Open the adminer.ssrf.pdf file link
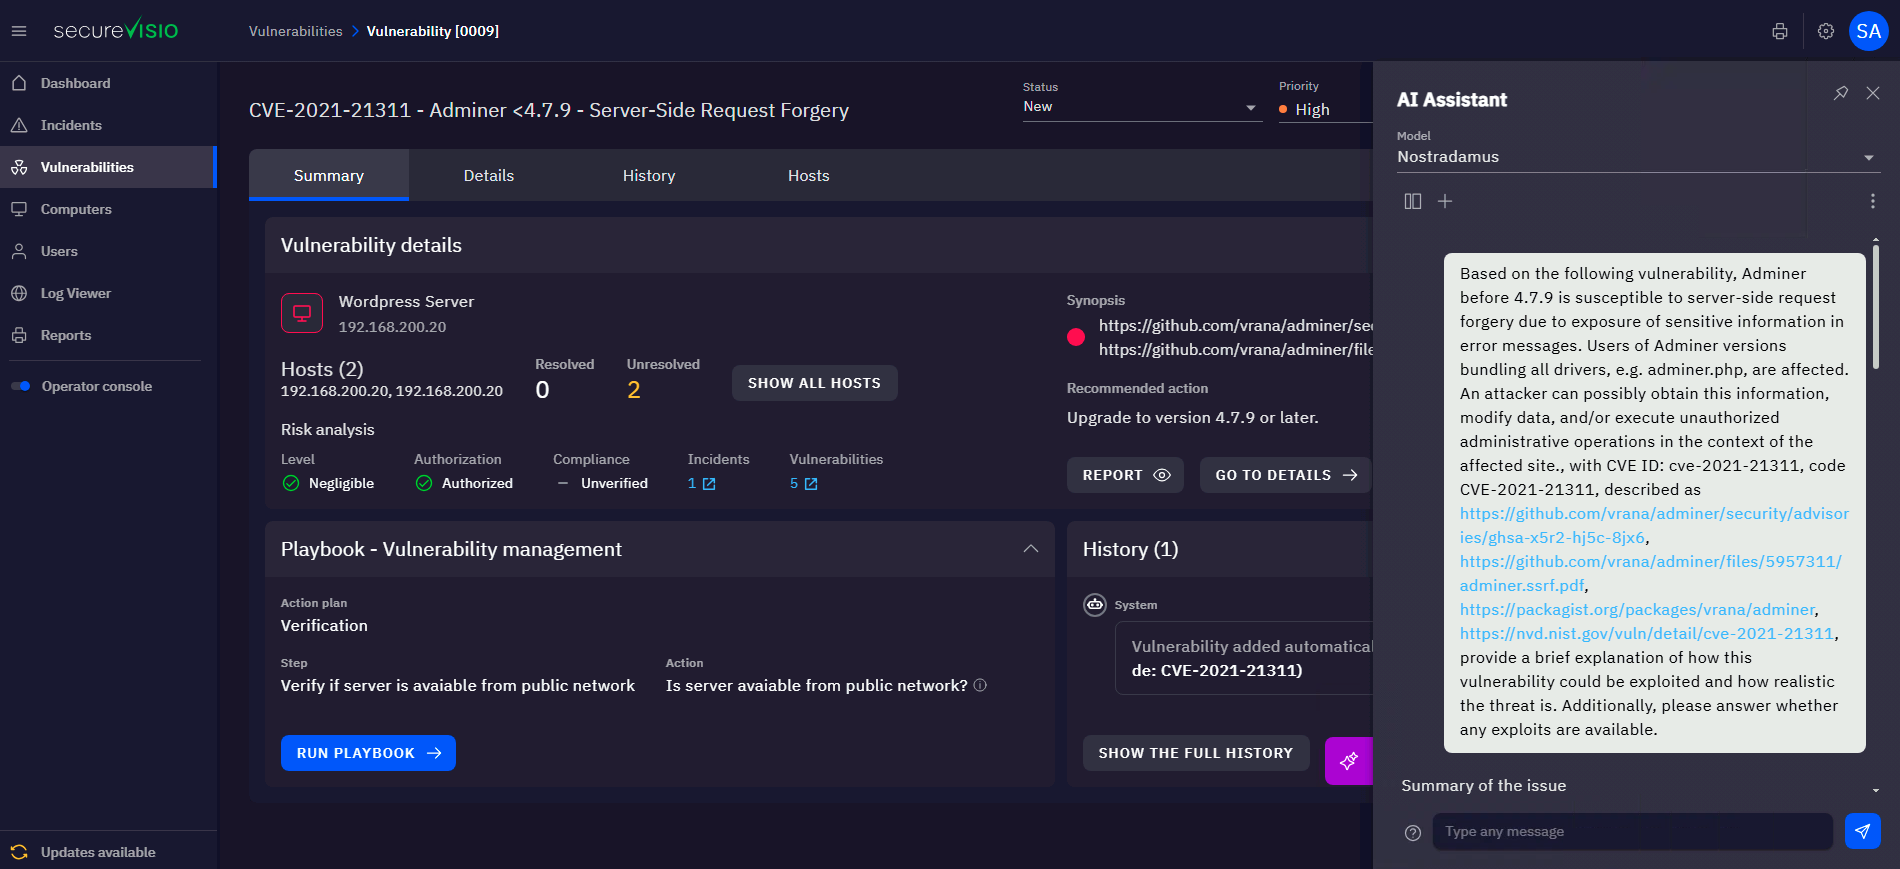 tap(1650, 573)
